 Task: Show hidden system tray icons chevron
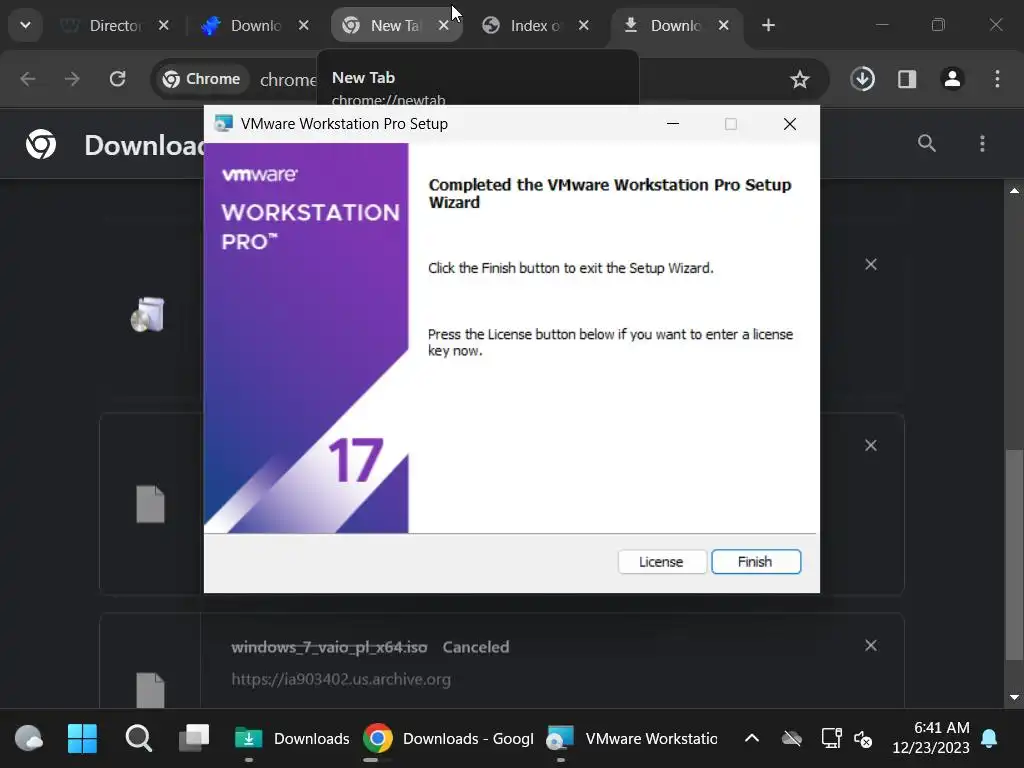click(752, 738)
